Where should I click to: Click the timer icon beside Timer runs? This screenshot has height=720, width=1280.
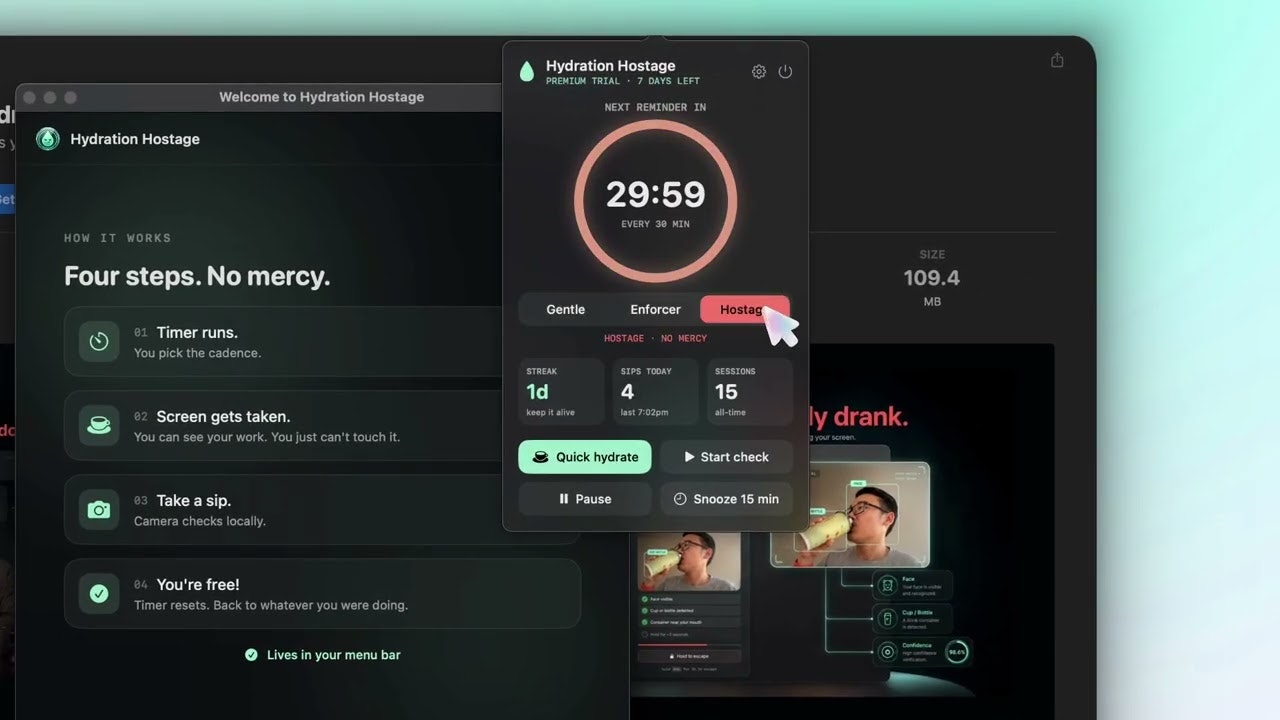click(x=99, y=341)
